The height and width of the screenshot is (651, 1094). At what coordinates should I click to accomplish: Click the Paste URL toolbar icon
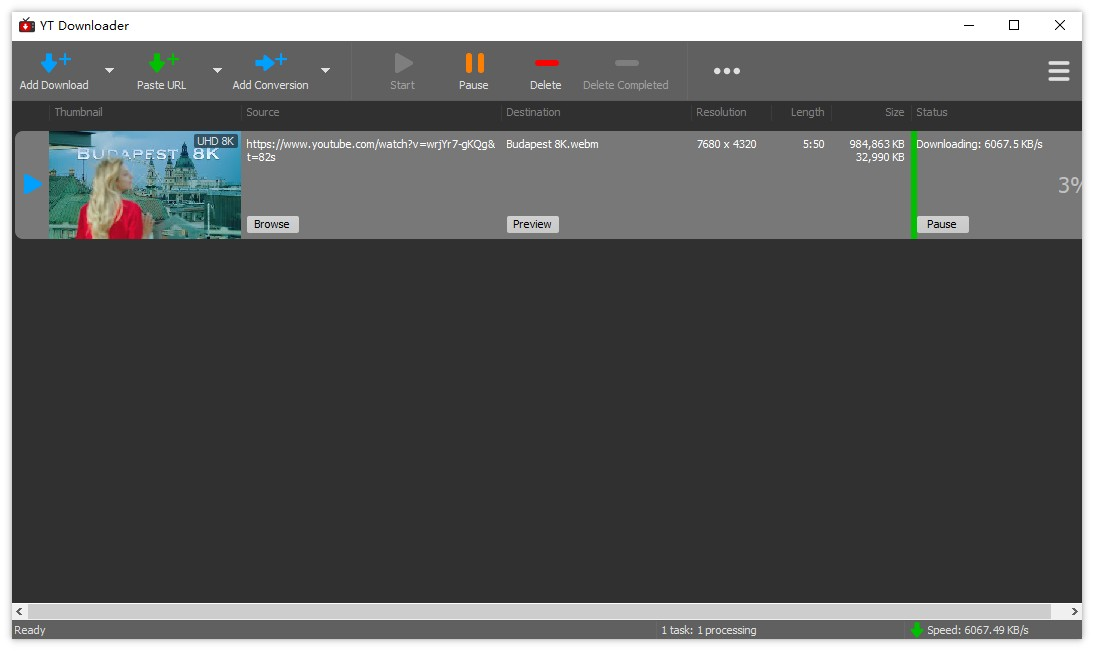[163, 63]
